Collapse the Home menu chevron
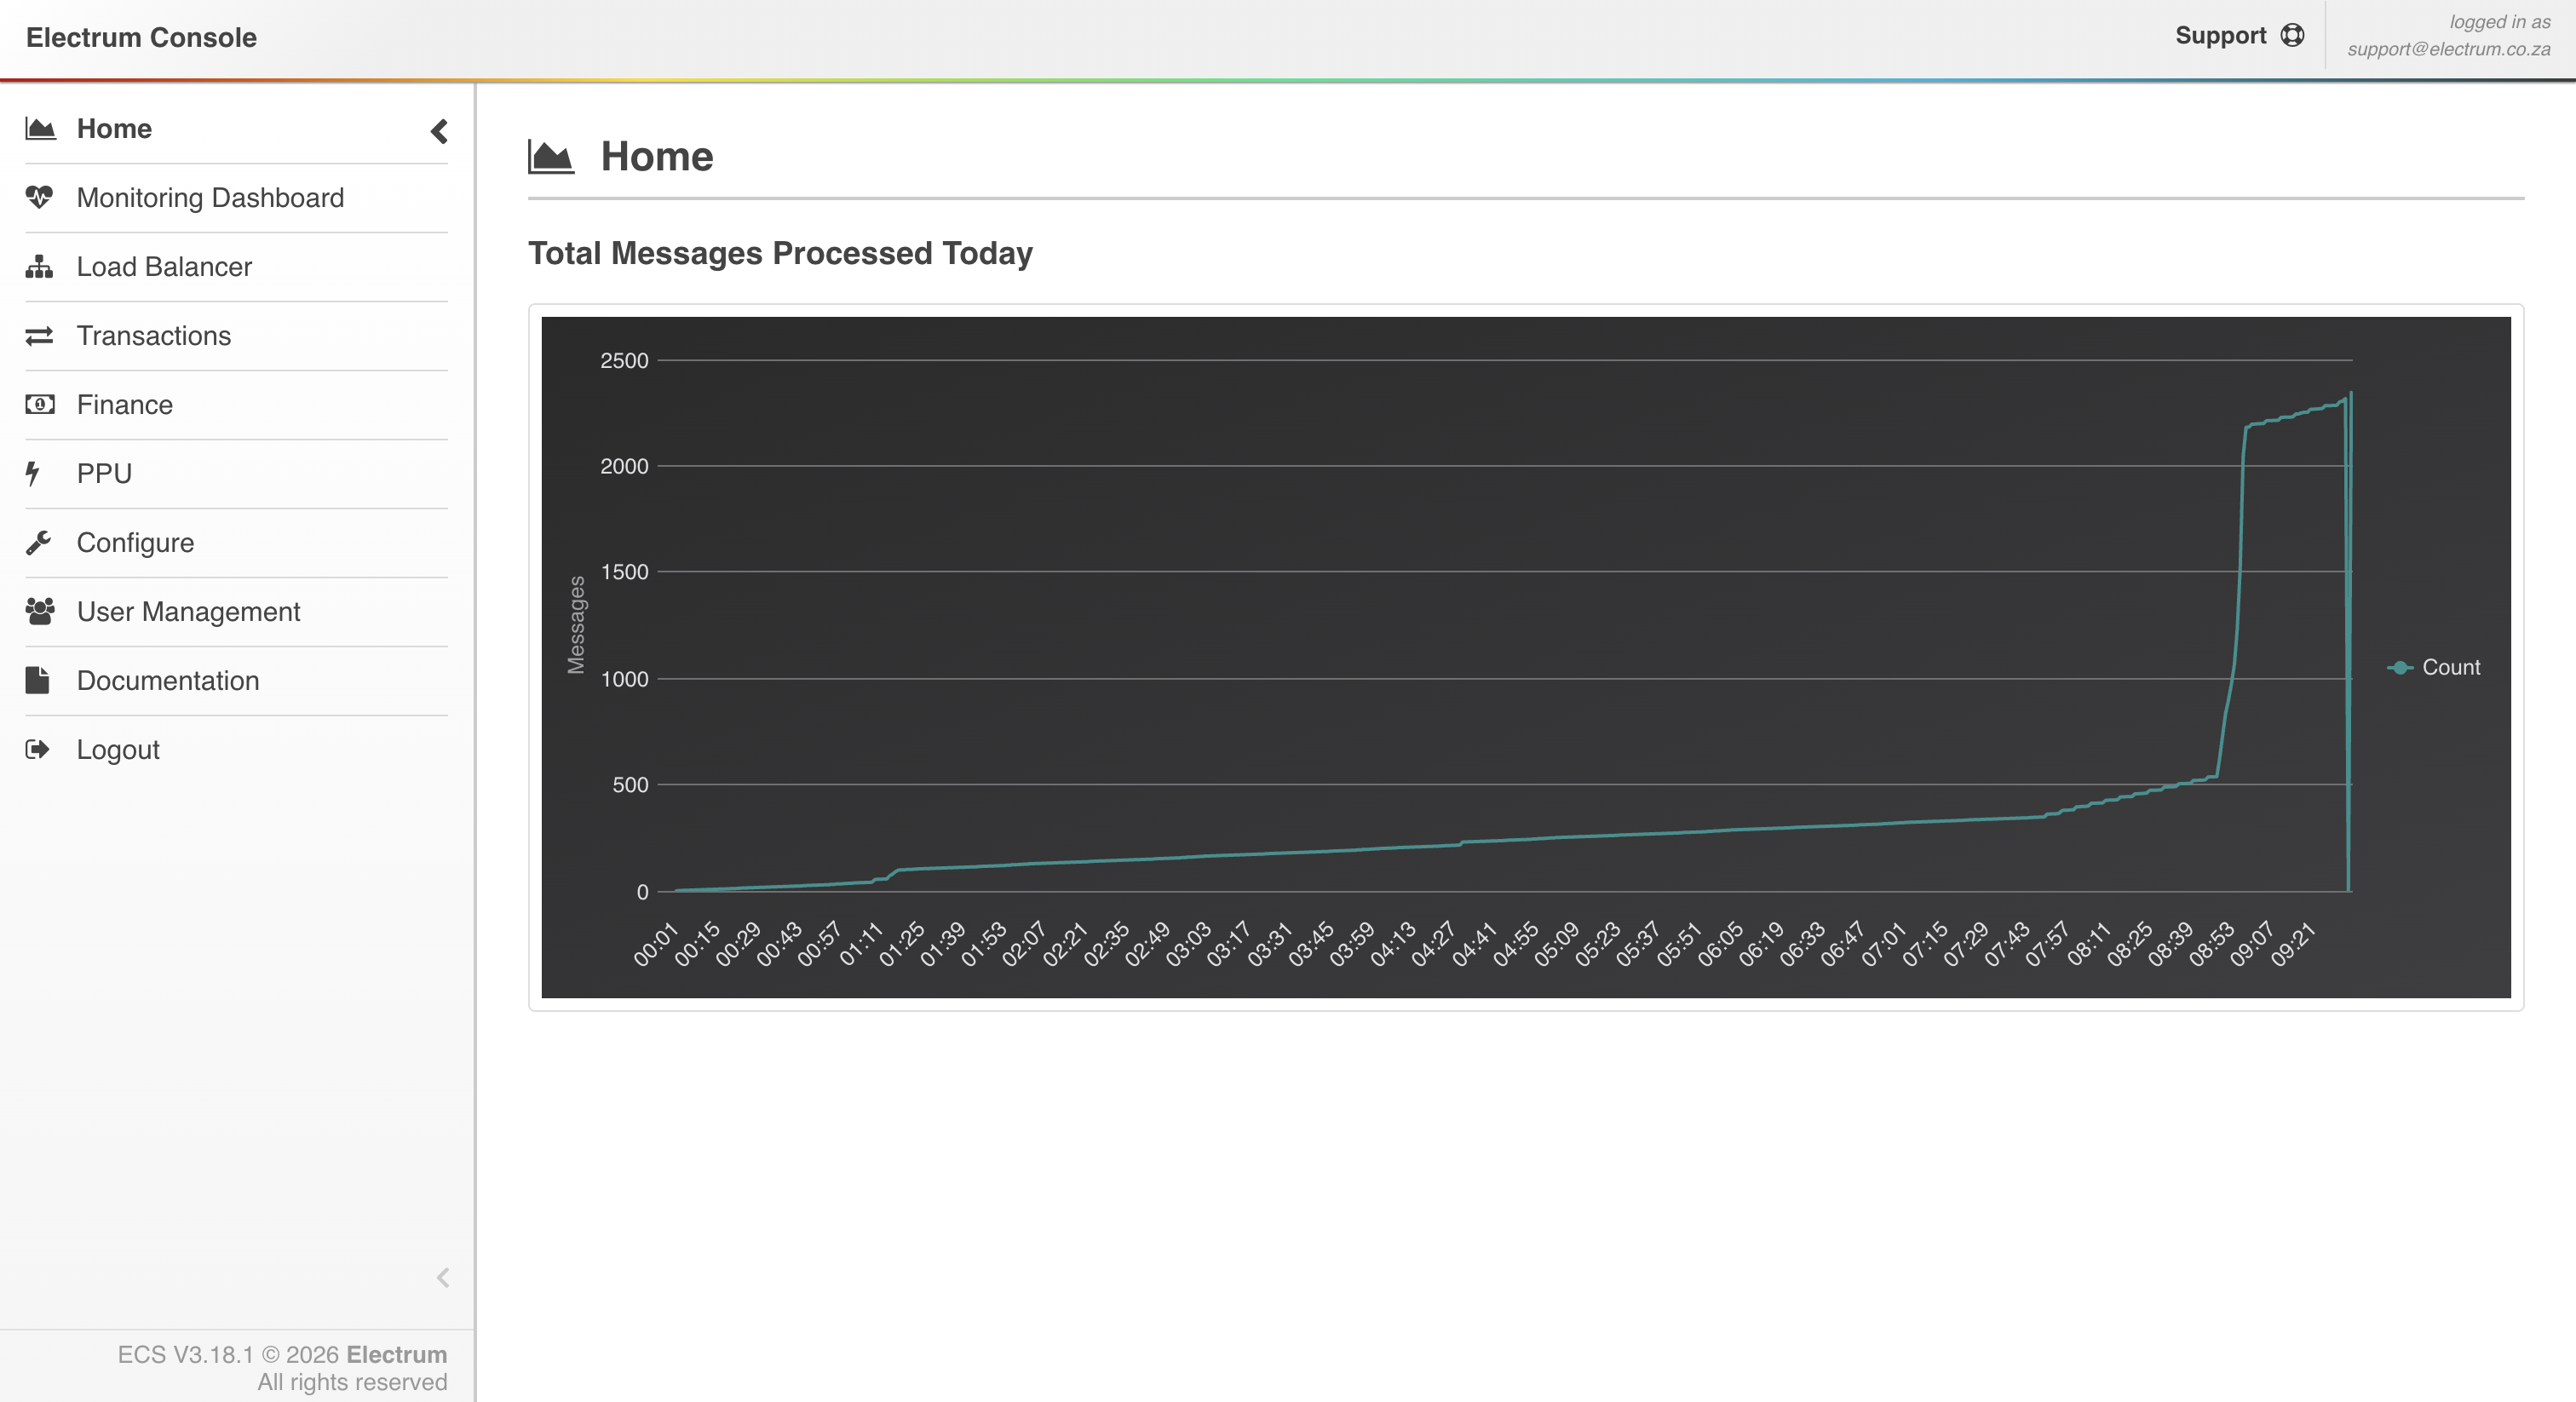The height and width of the screenshot is (1402, 2576). click(x=439, y=131)
